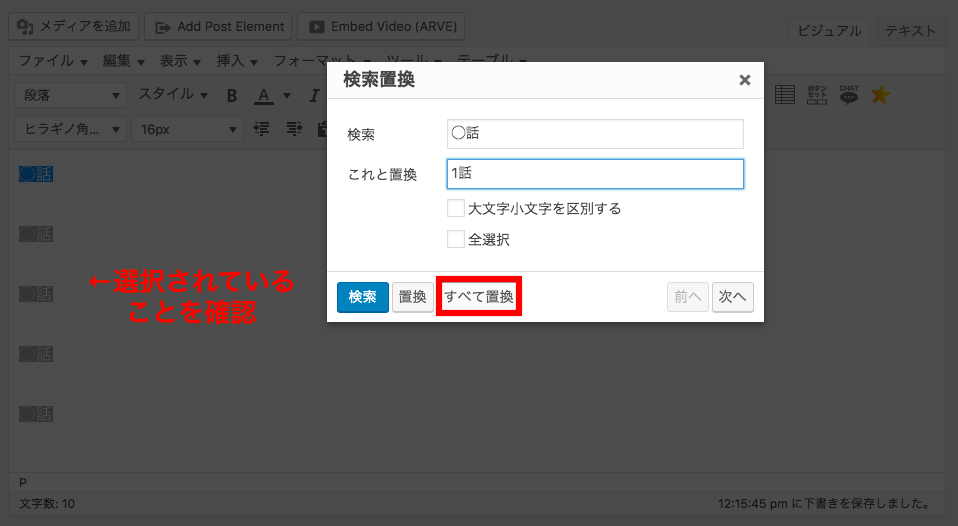The height and width of the screenshot is (526, 958).
Task: Open the ヒラギノ角 font family dropdown
Action: (70, 129)
